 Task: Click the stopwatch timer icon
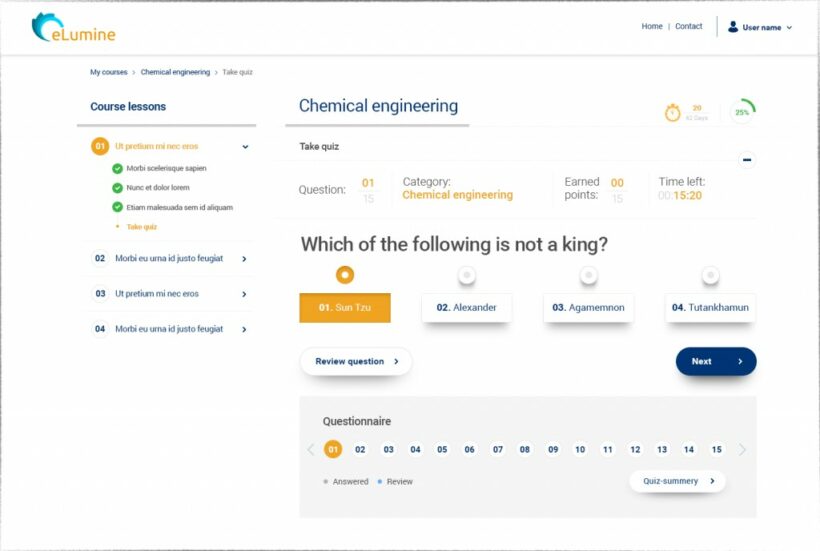pos(673,112)
